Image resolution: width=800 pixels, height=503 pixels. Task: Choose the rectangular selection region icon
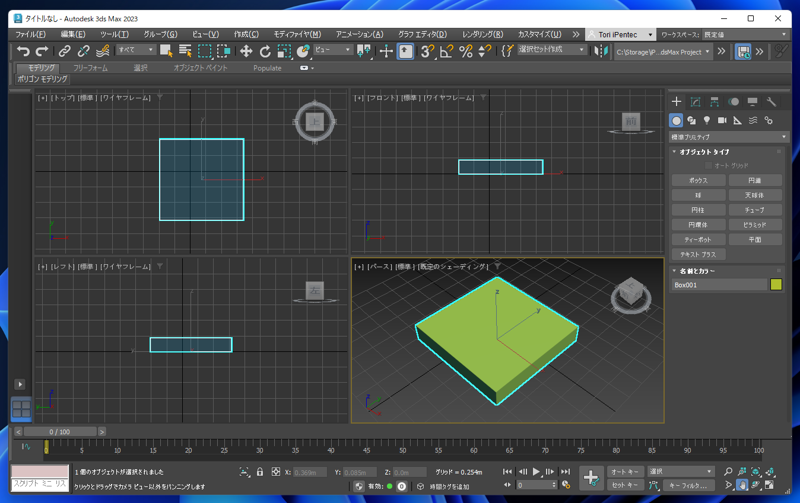click(205, 51)
